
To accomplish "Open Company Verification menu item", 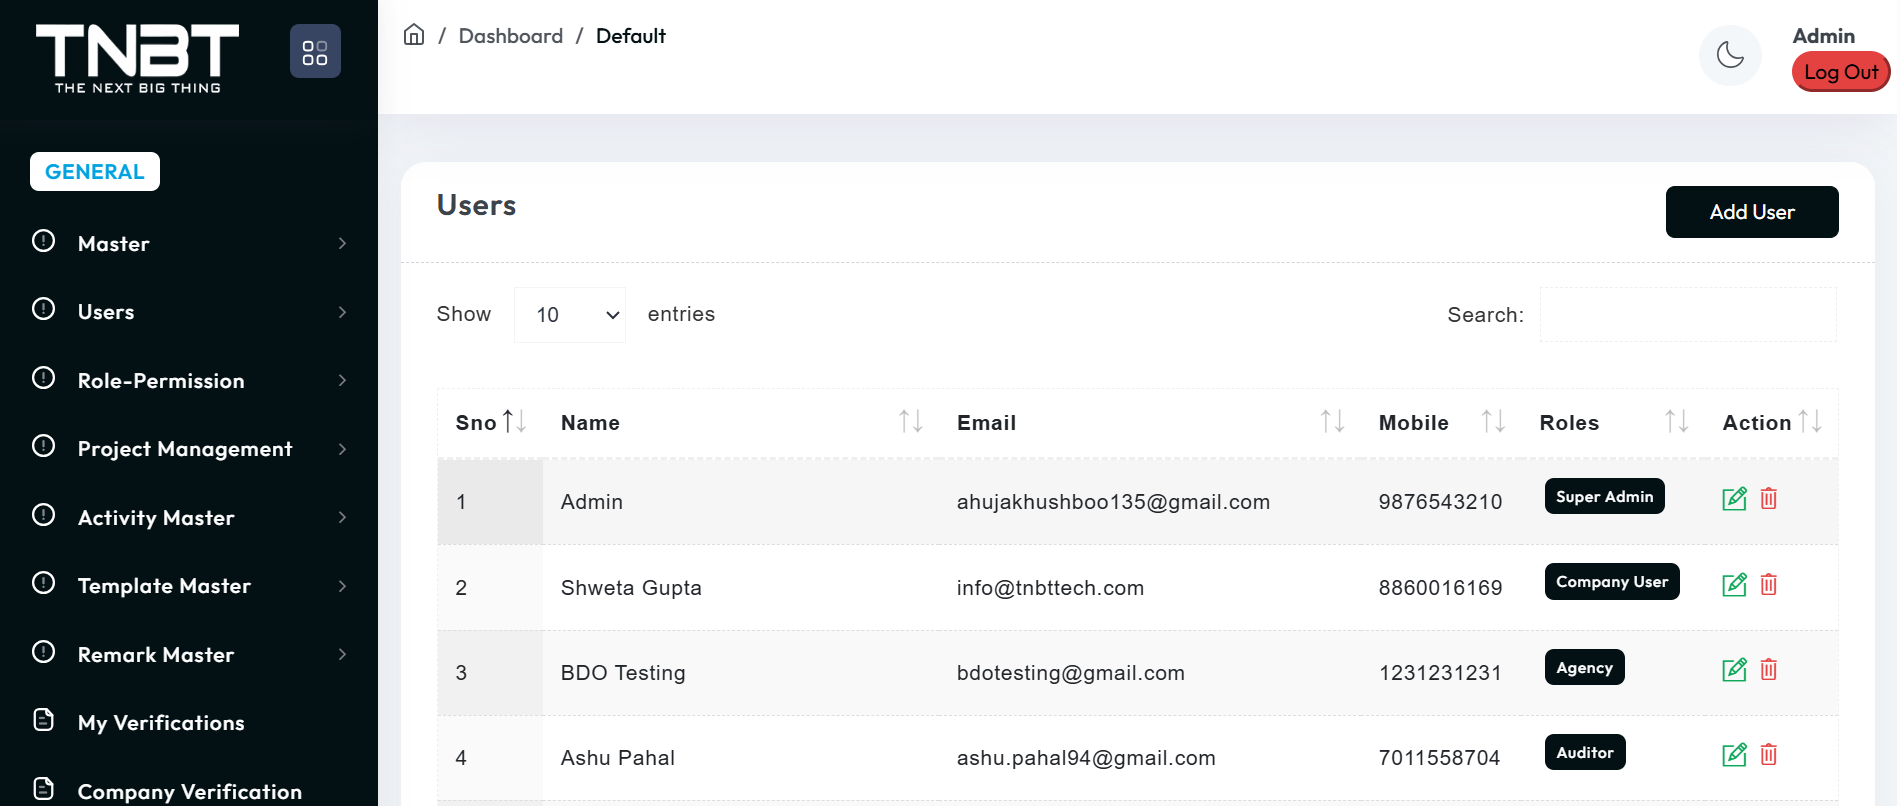I will [189, 791].
